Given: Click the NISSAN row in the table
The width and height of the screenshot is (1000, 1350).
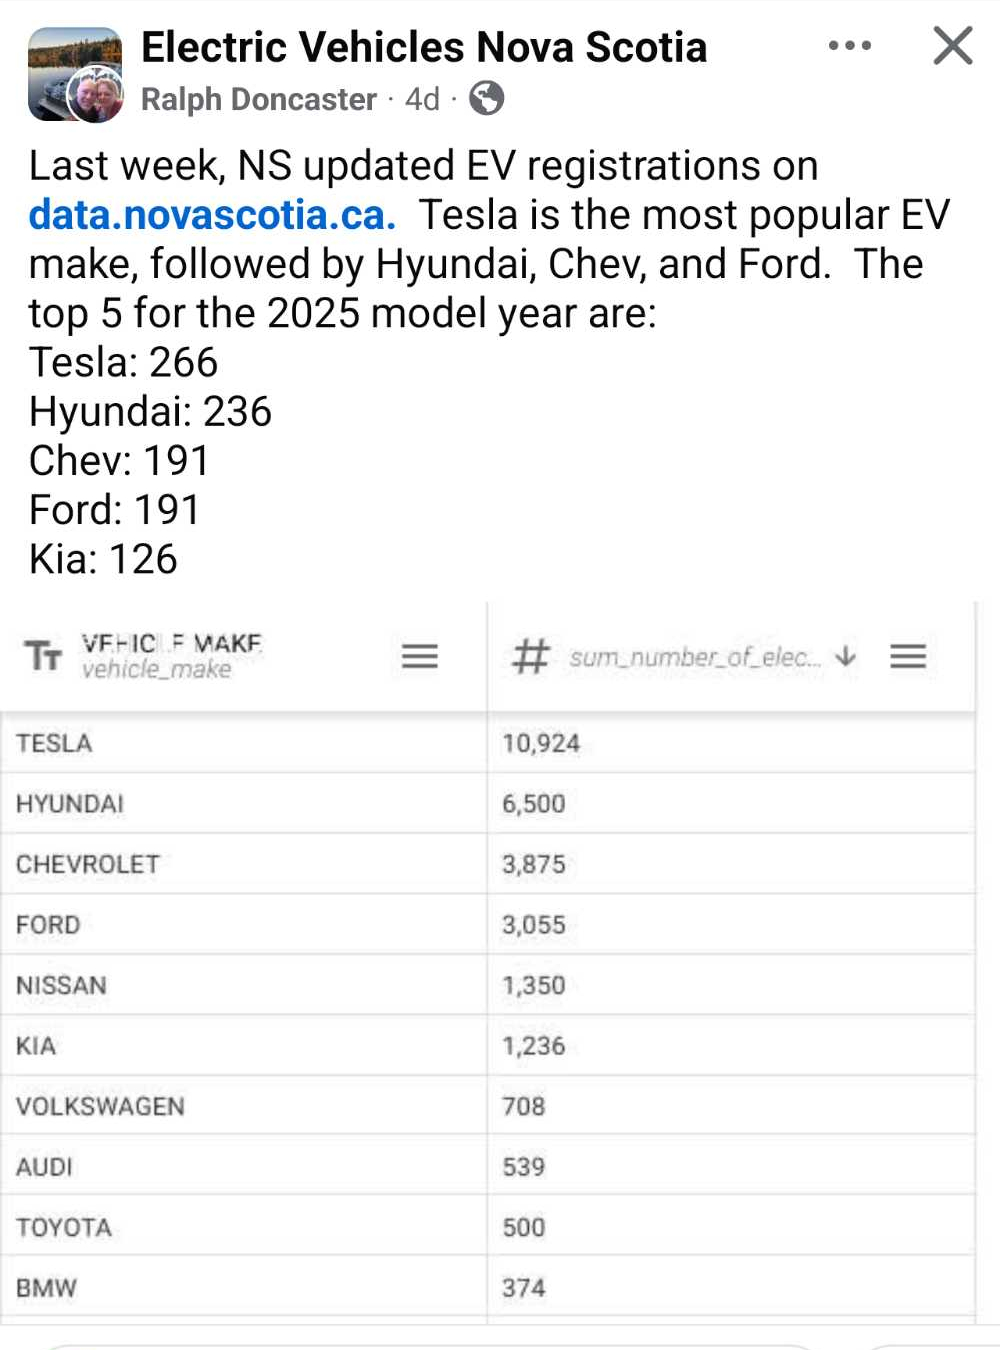Looking at the screenshot, I should [x=61, y=985].
